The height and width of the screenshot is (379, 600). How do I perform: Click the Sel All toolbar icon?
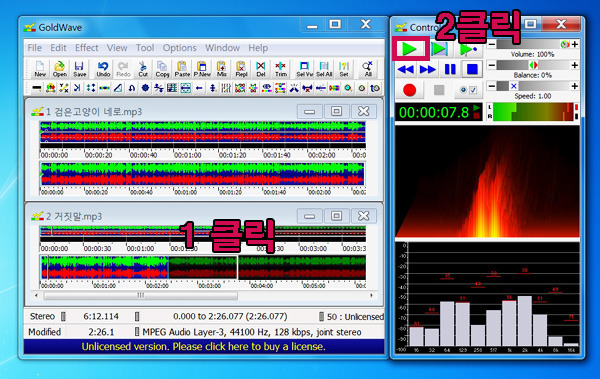click(x=324, y=69)
